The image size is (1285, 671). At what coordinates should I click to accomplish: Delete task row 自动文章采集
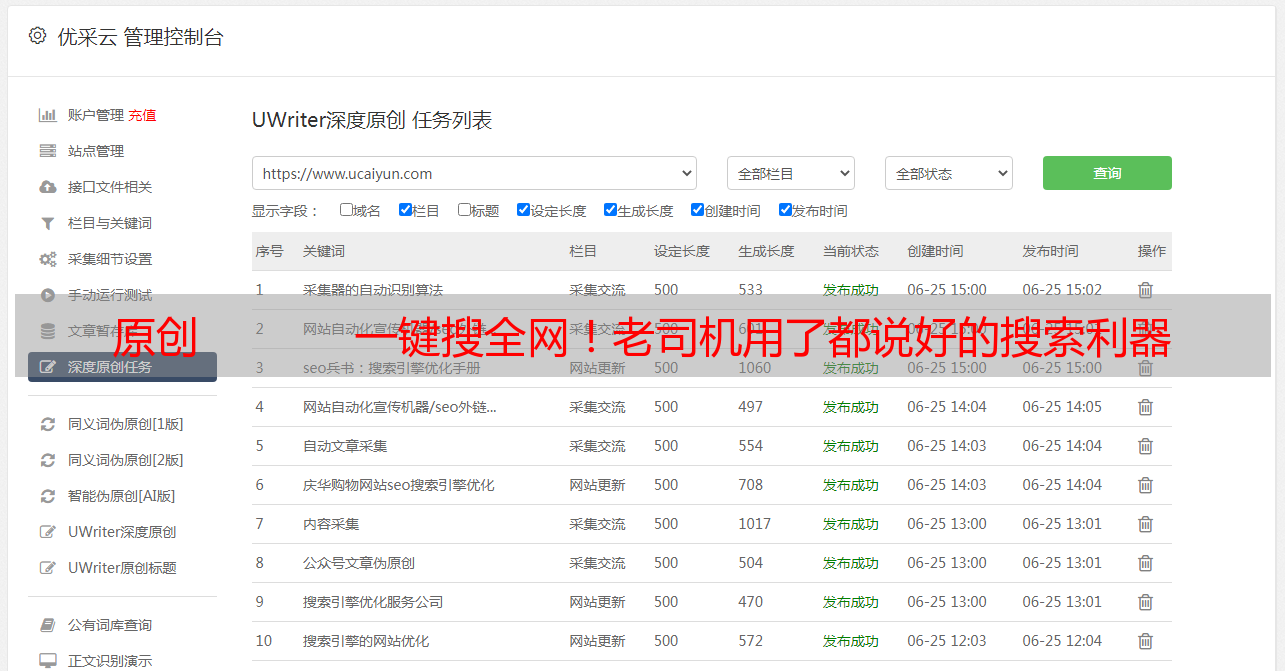coord(1145,446)
